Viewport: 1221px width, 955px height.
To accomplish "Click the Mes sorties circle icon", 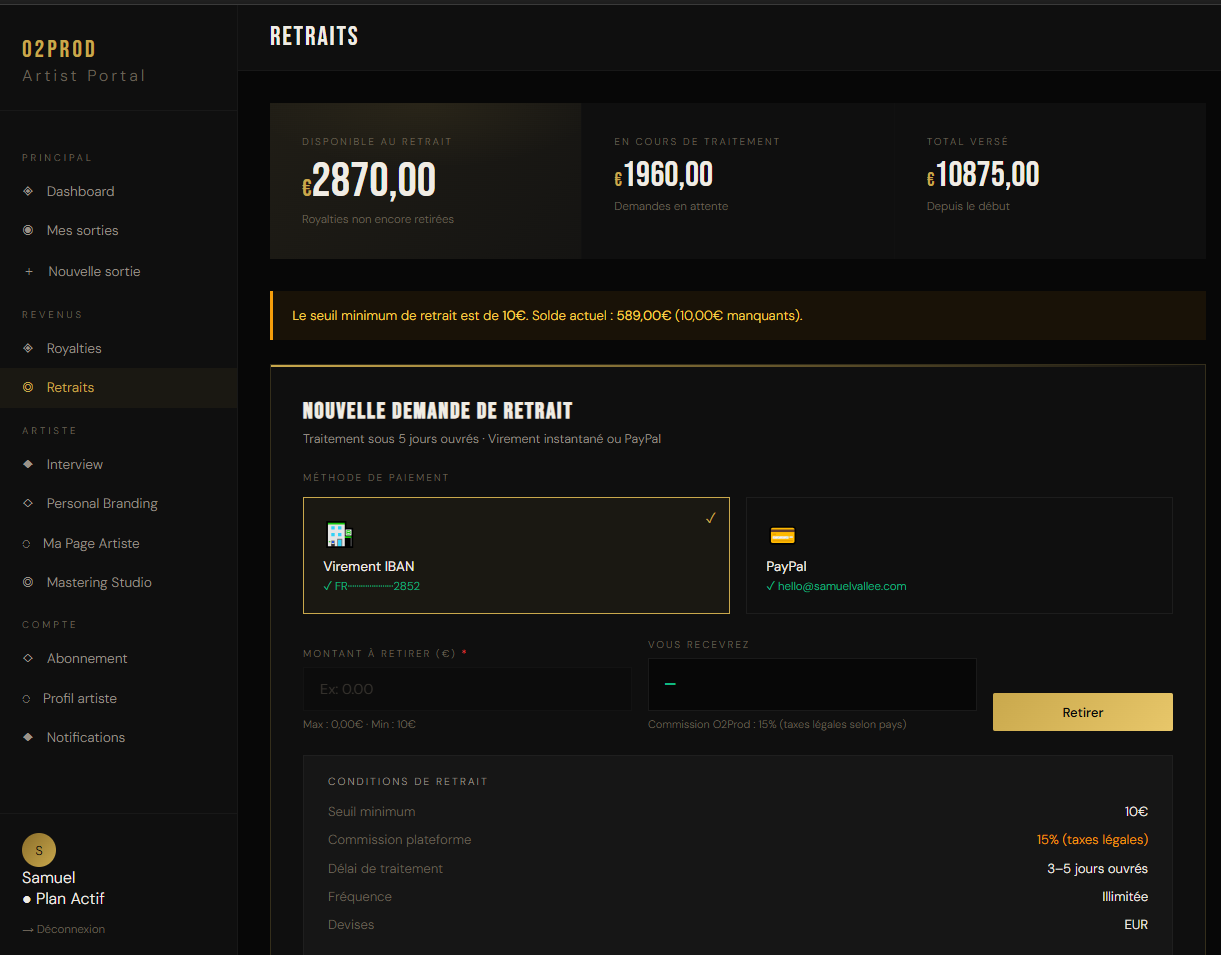I will [28, 230].
